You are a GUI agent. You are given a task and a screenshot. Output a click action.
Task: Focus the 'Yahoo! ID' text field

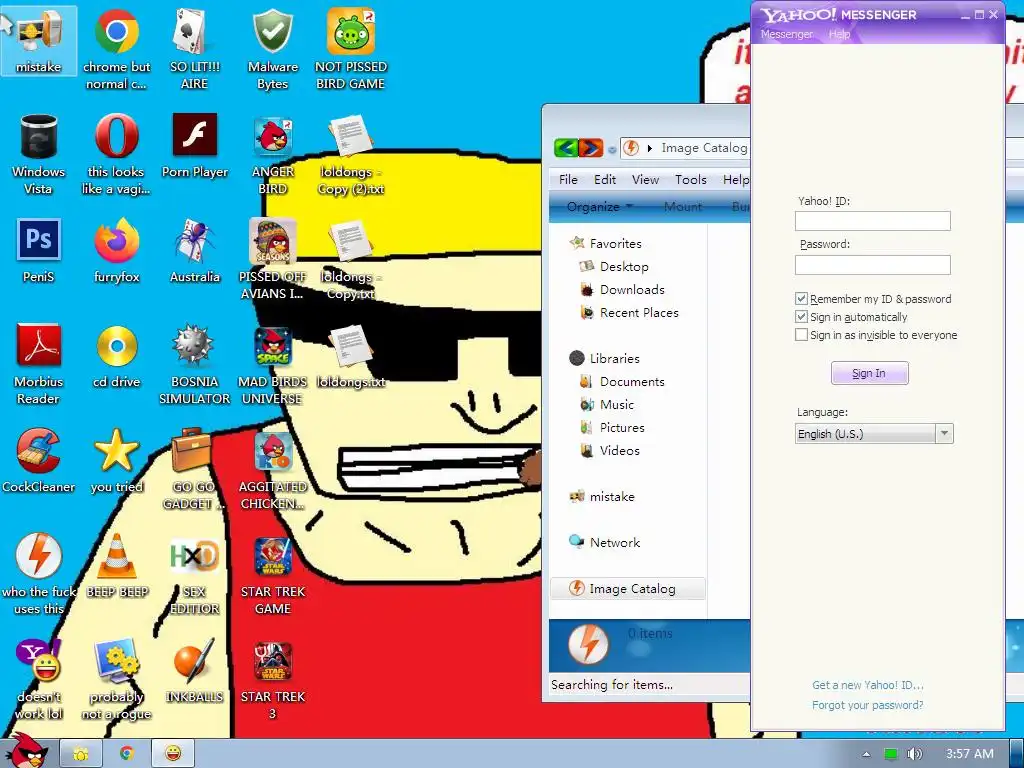tap(872, 221)
